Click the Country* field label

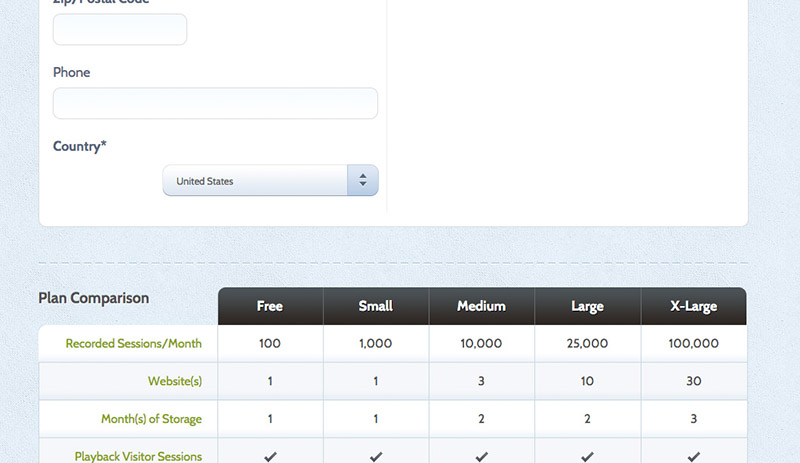coord(80,147)
